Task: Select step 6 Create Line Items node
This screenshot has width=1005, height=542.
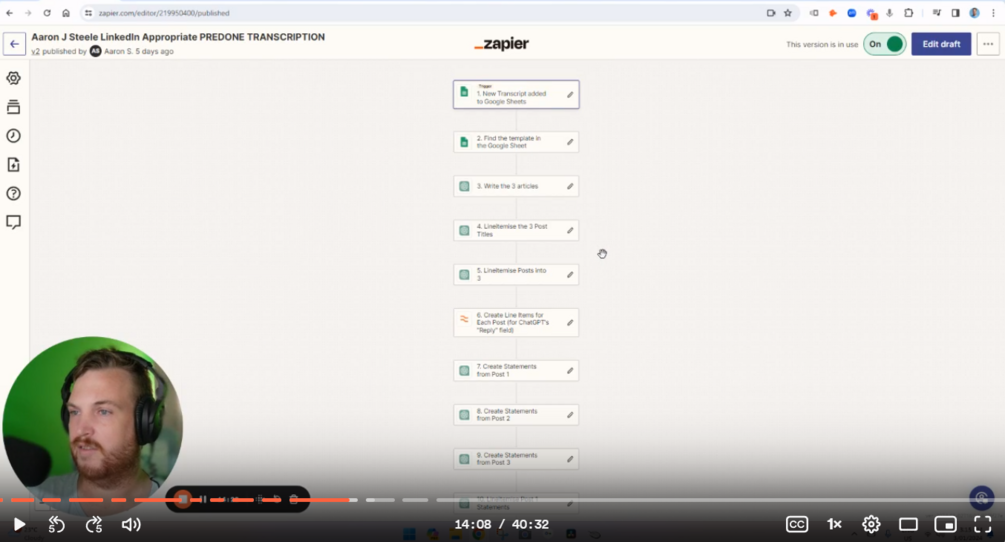Action: 516,322
